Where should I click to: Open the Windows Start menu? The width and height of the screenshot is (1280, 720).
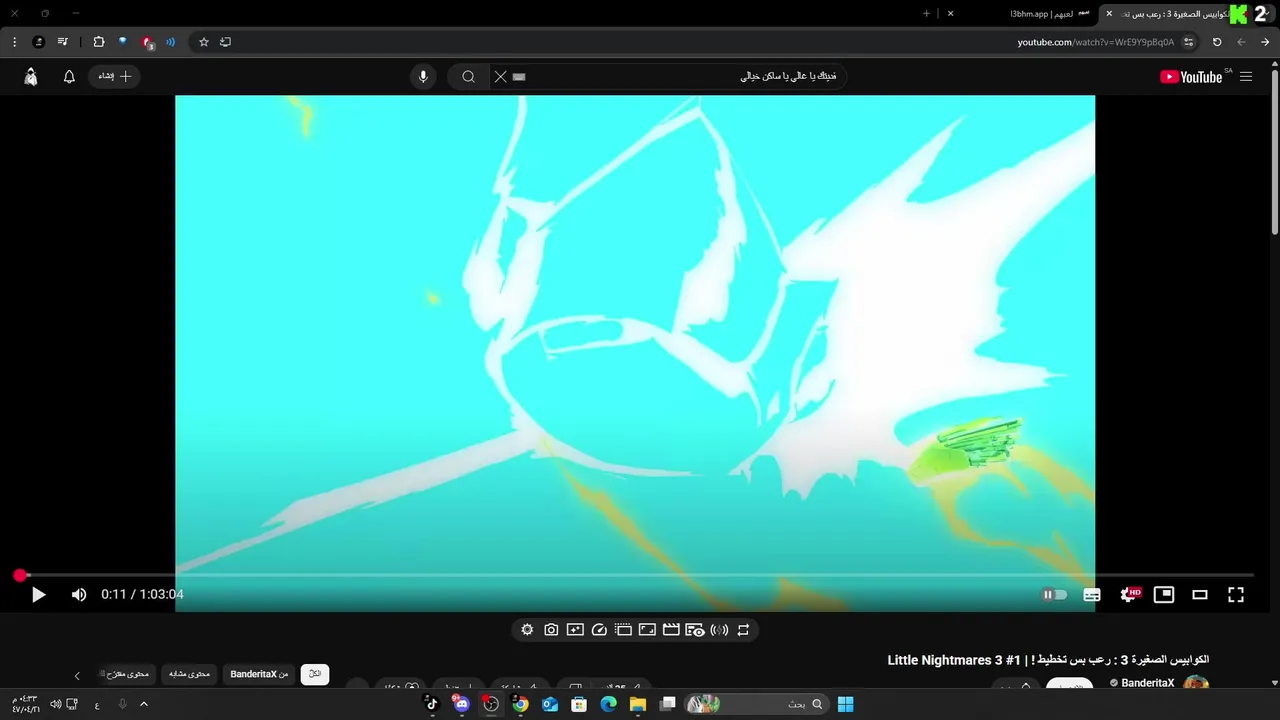[845, 704]
